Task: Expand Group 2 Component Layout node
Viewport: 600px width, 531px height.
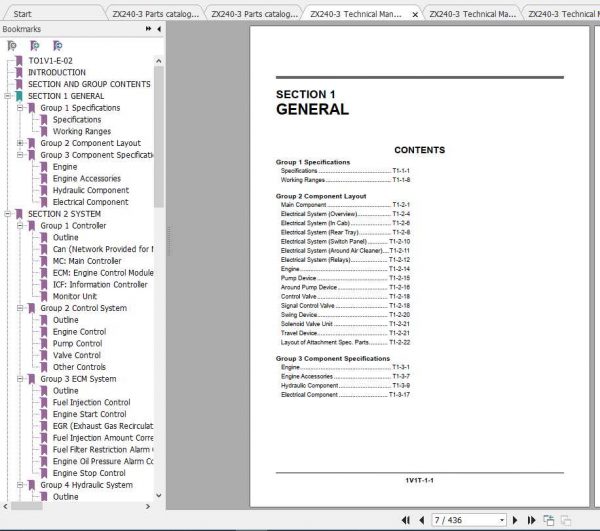Action: (20, 143)
